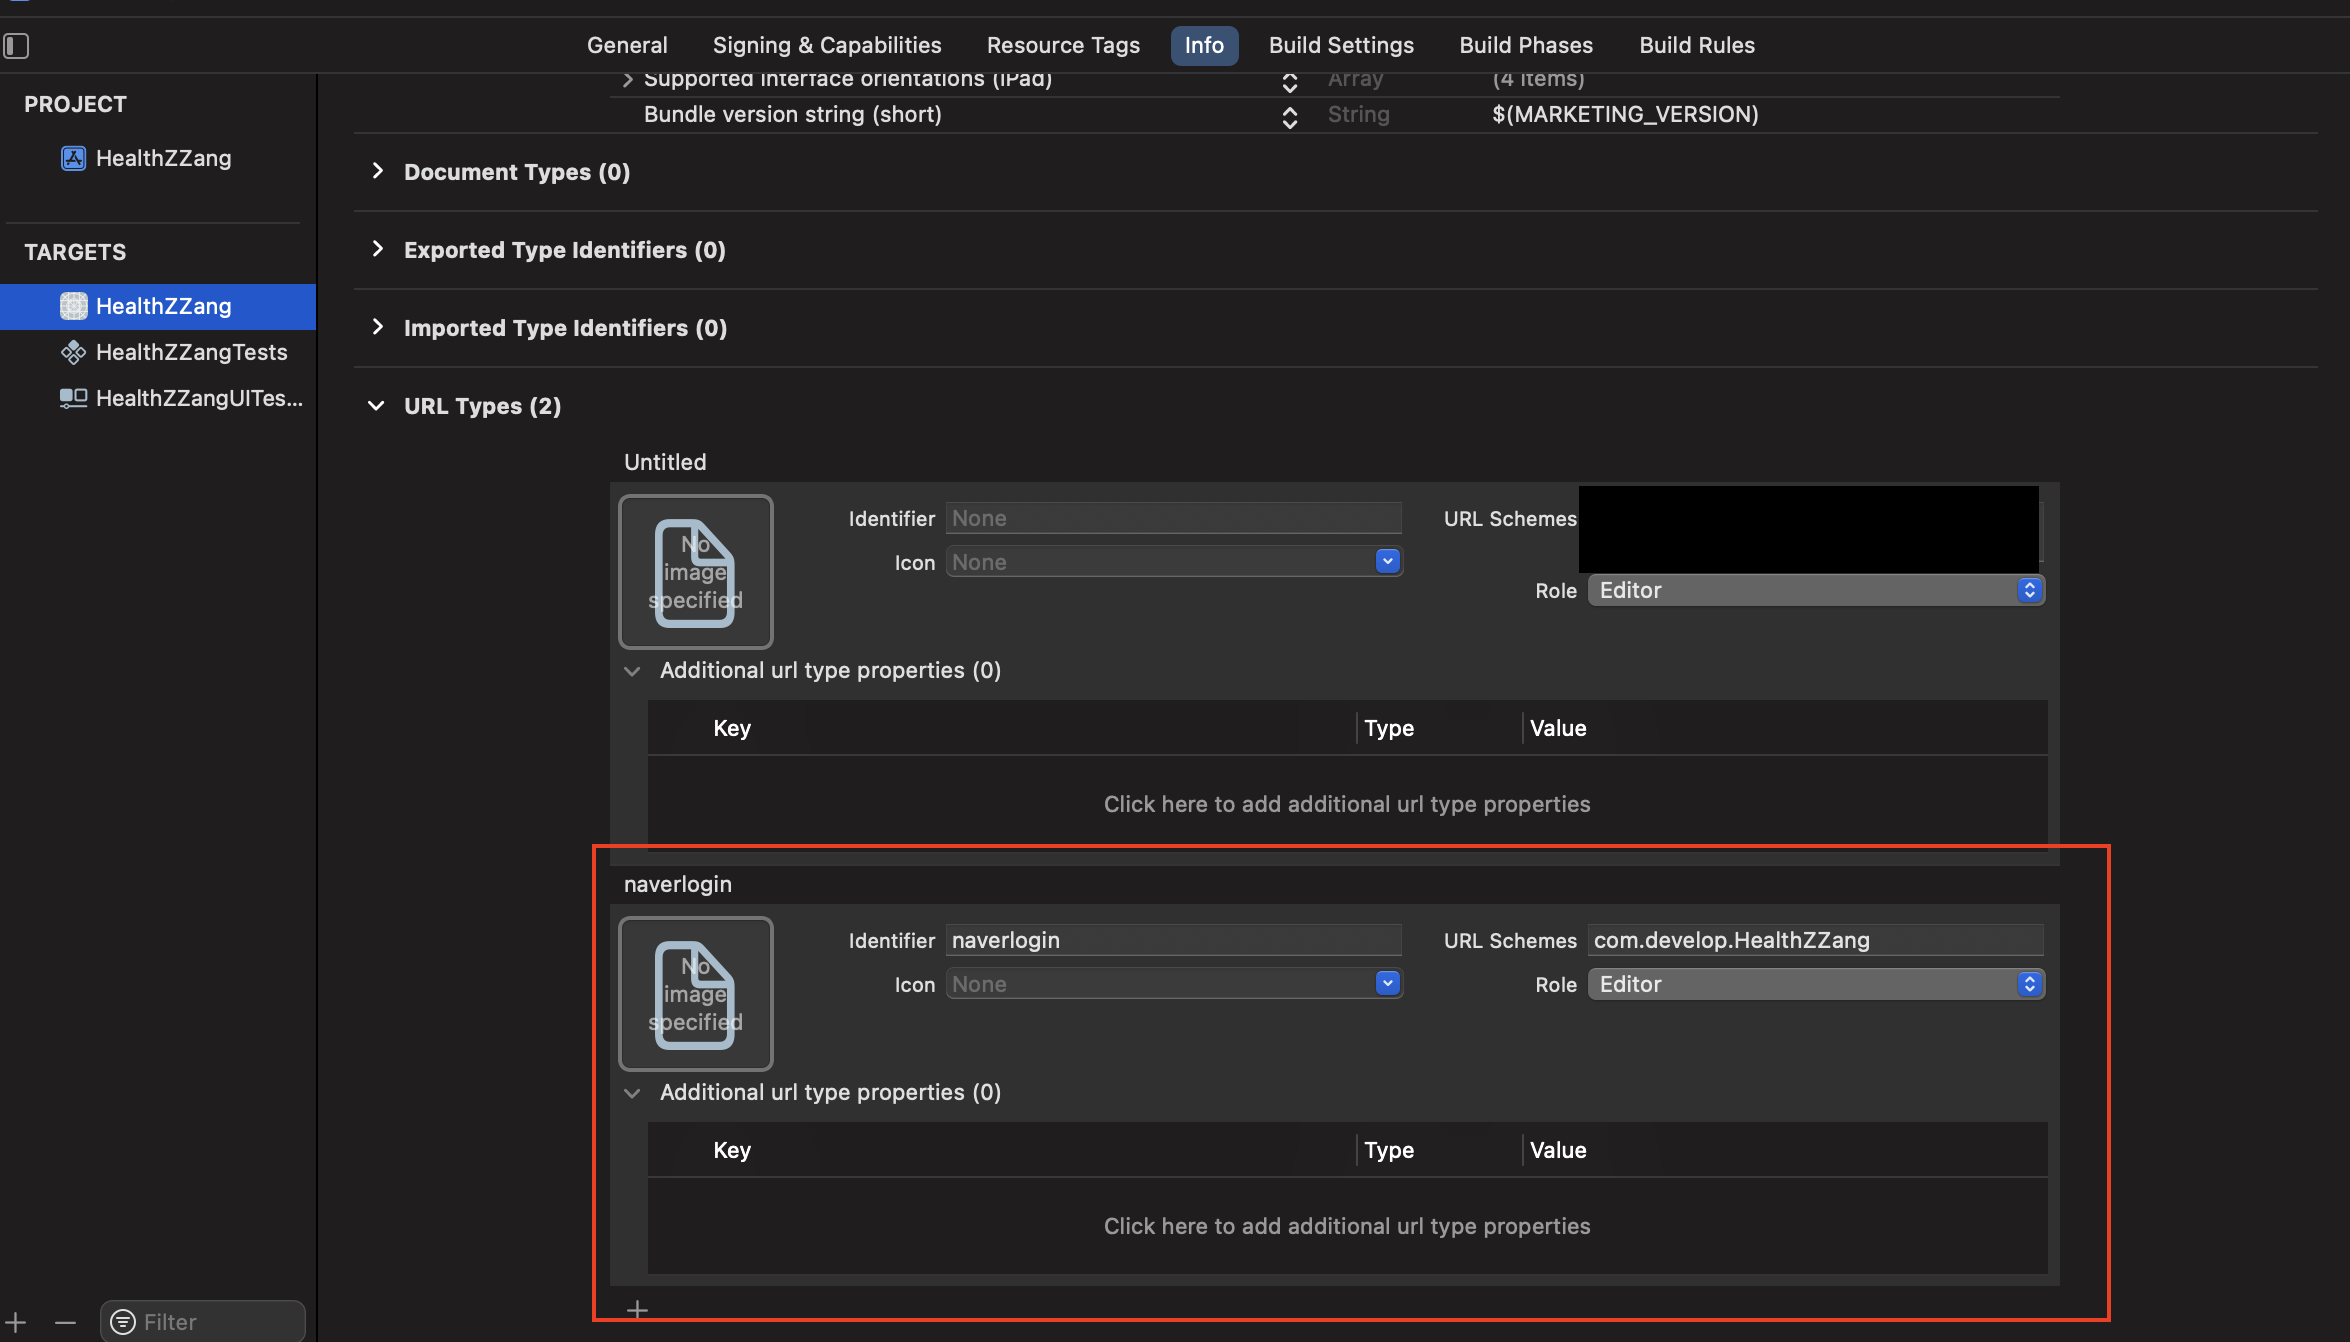2350x1342 pixels.
Task: Click the add target plus icon
Action: [x=16, y=1322]
